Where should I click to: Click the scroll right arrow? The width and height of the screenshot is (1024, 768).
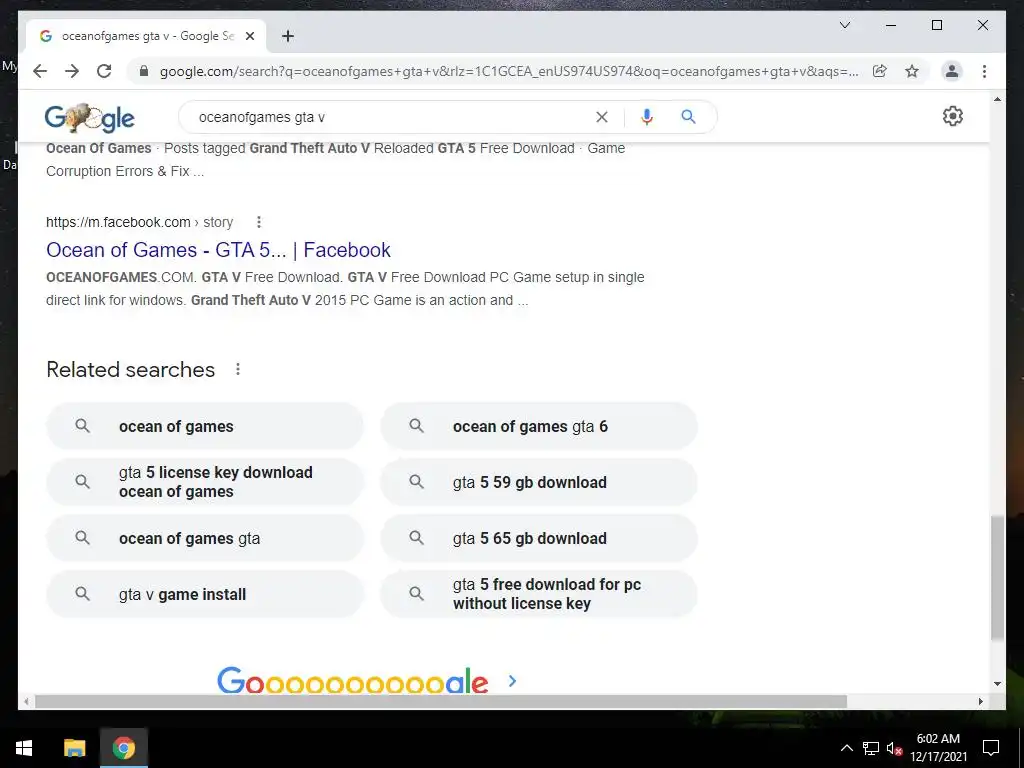click(x=980, y=701)
